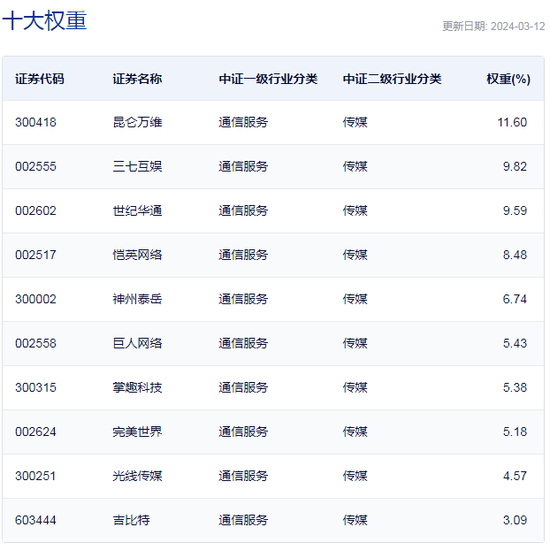Click 传媒 in the 神州泰岳 row

pyautogui.click(x=355, y=299)
